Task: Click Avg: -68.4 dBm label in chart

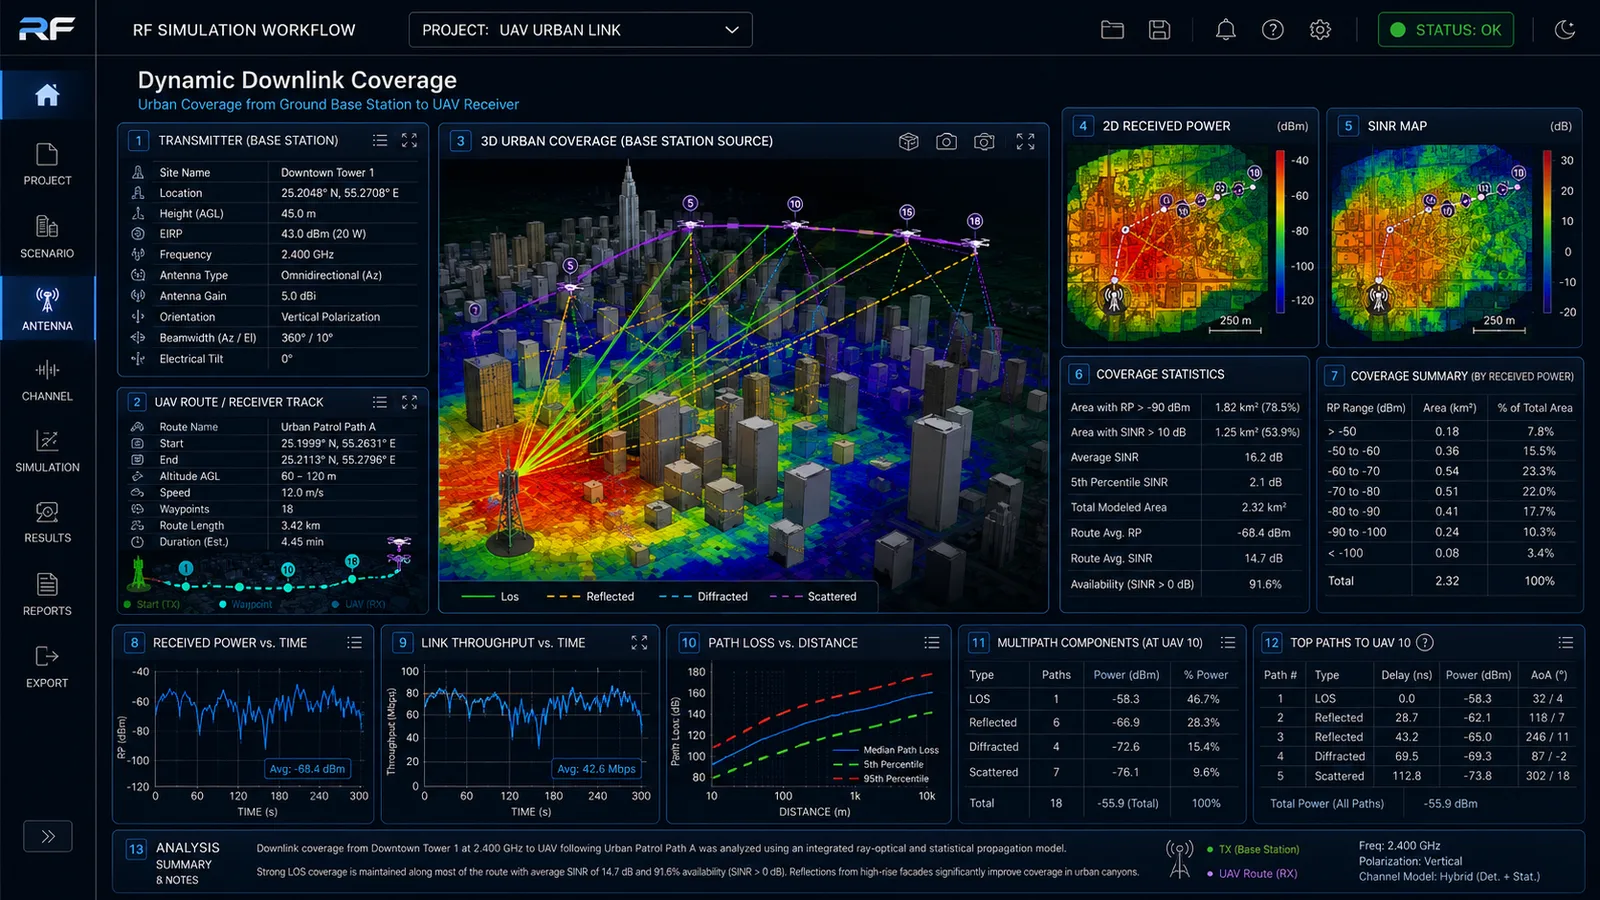Action: pyautogui.click(x=307, y=769)
